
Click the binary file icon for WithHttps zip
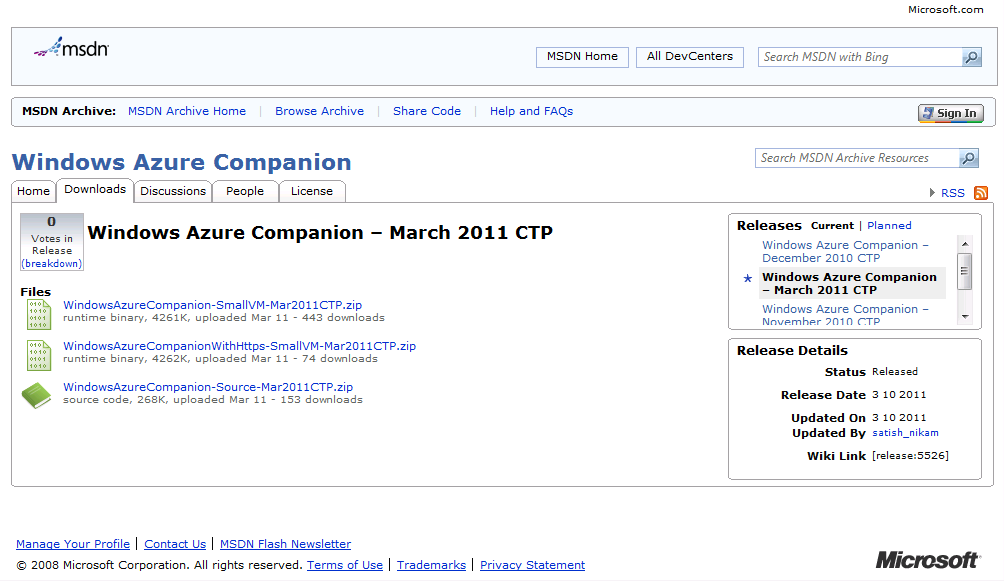pyautogui.click(x=38, y=355)
